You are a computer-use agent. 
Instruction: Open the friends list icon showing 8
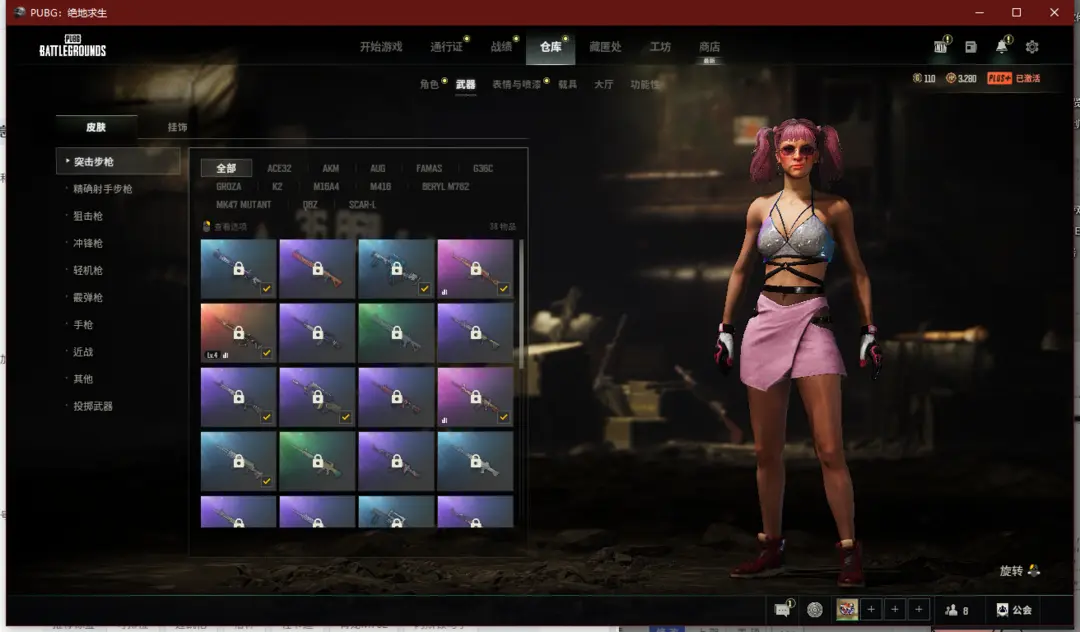tap(957, 610)
